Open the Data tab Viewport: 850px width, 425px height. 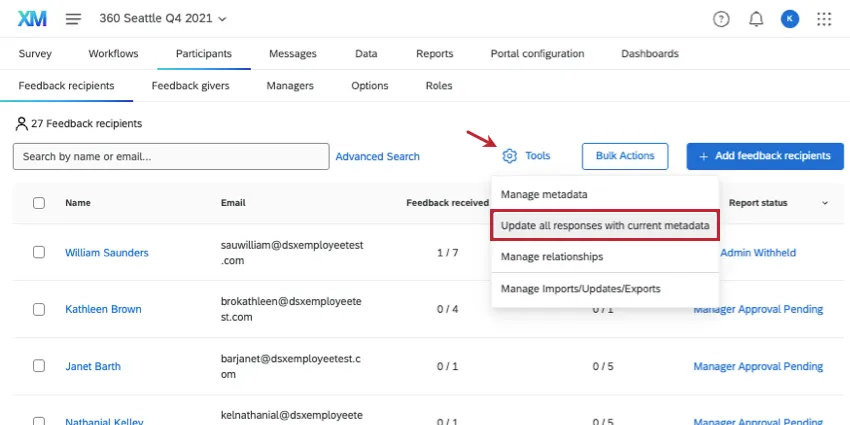366,54
